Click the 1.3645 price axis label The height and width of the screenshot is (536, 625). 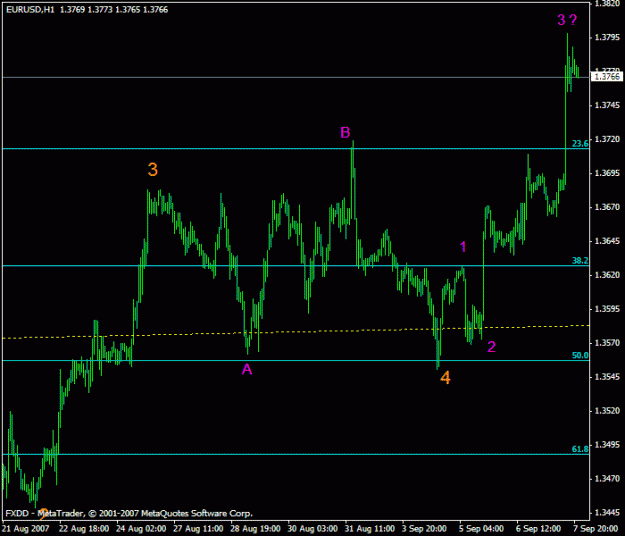click(607, 241)
